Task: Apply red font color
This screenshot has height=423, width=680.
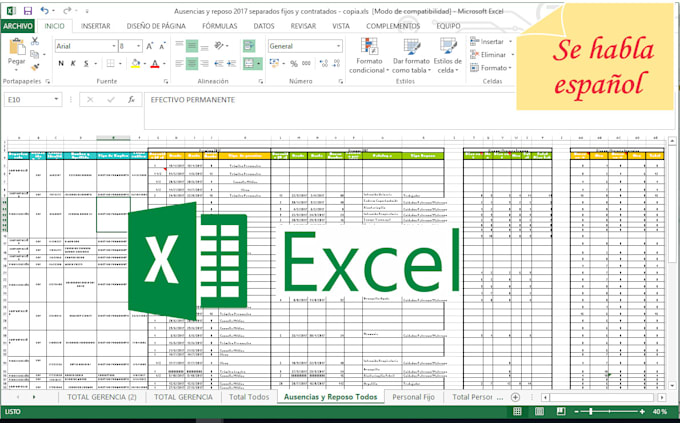Action: pyautogui.click(x=155, y=64)
